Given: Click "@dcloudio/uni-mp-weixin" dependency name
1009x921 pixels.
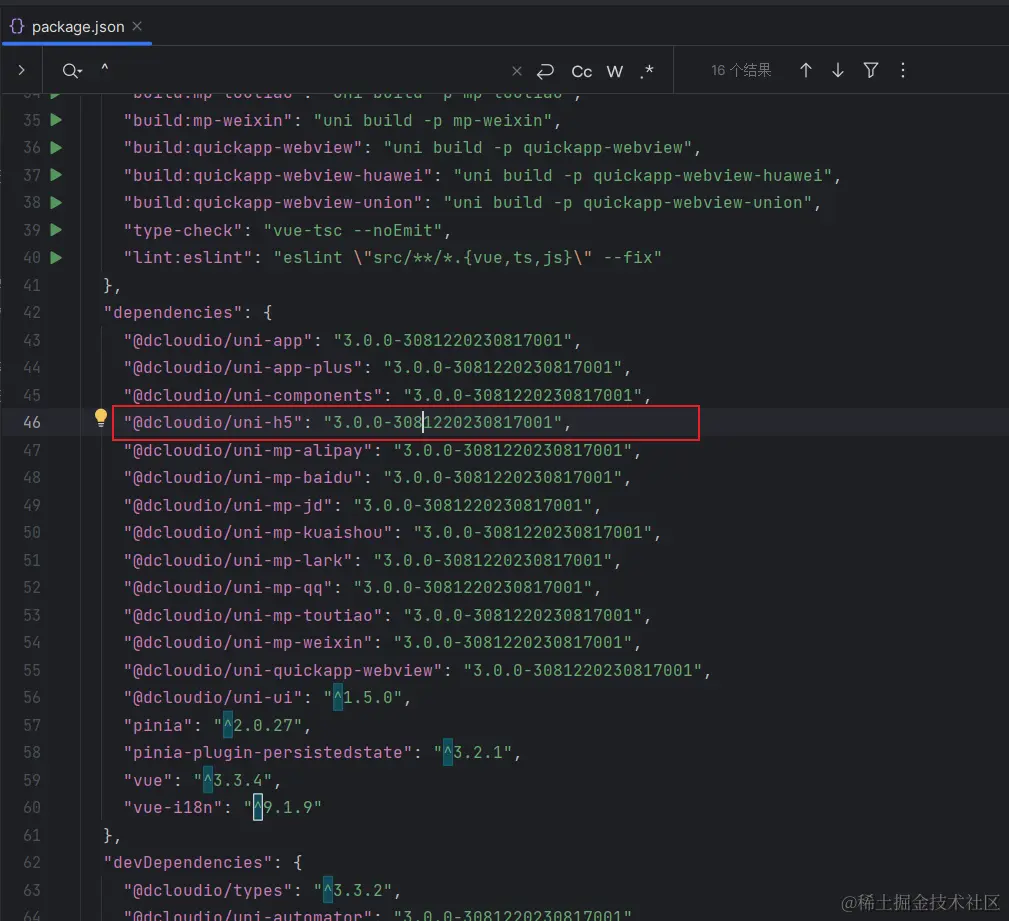Looking at the screenshot, I should [248, 642].
